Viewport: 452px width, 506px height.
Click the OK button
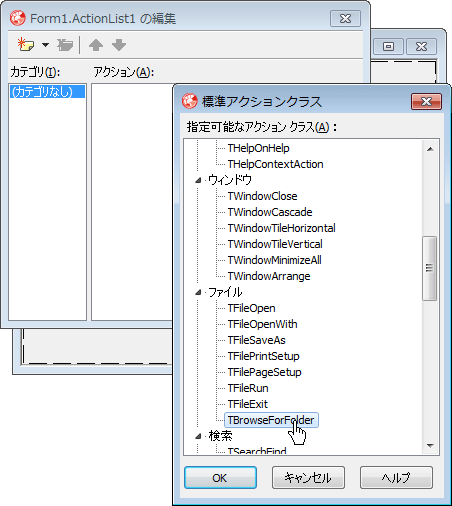(x=220, y=478)
